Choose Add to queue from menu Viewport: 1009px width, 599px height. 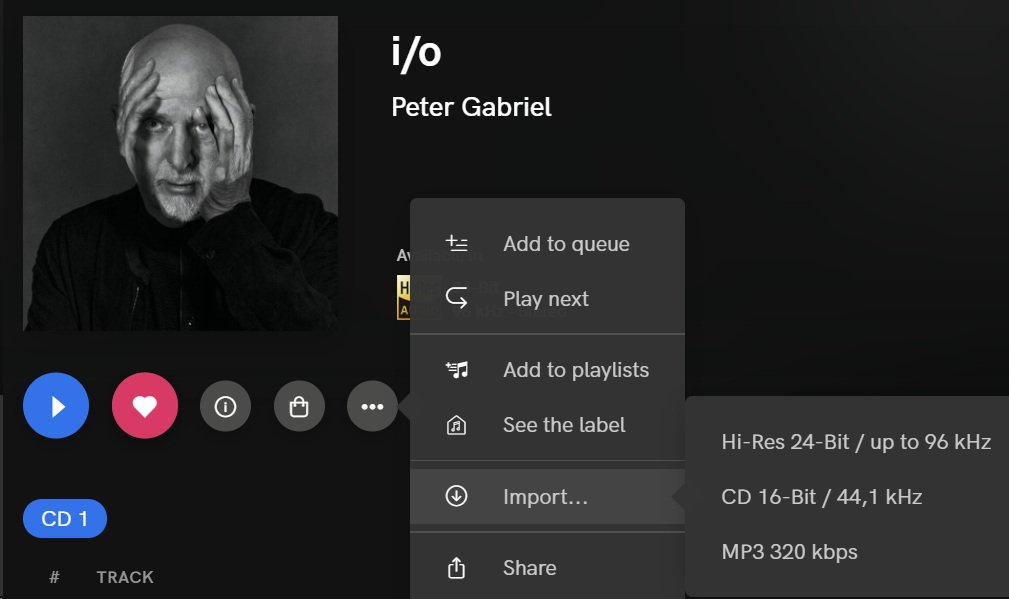566,244
